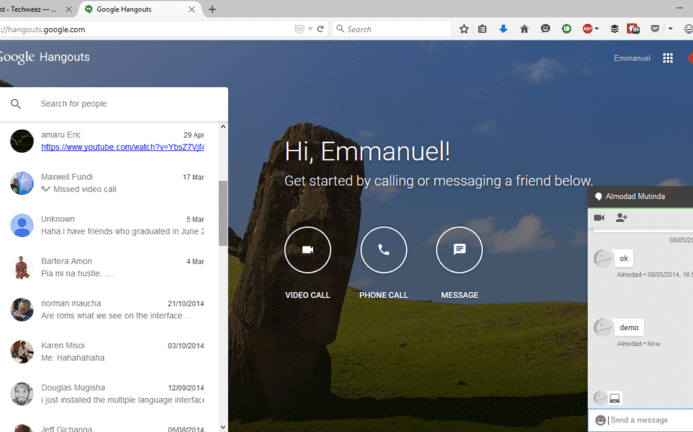Image resolution: width=693 pixels, height=432 pixels.
Task: Click the laptop device indicator in chat
Action: 614,398
